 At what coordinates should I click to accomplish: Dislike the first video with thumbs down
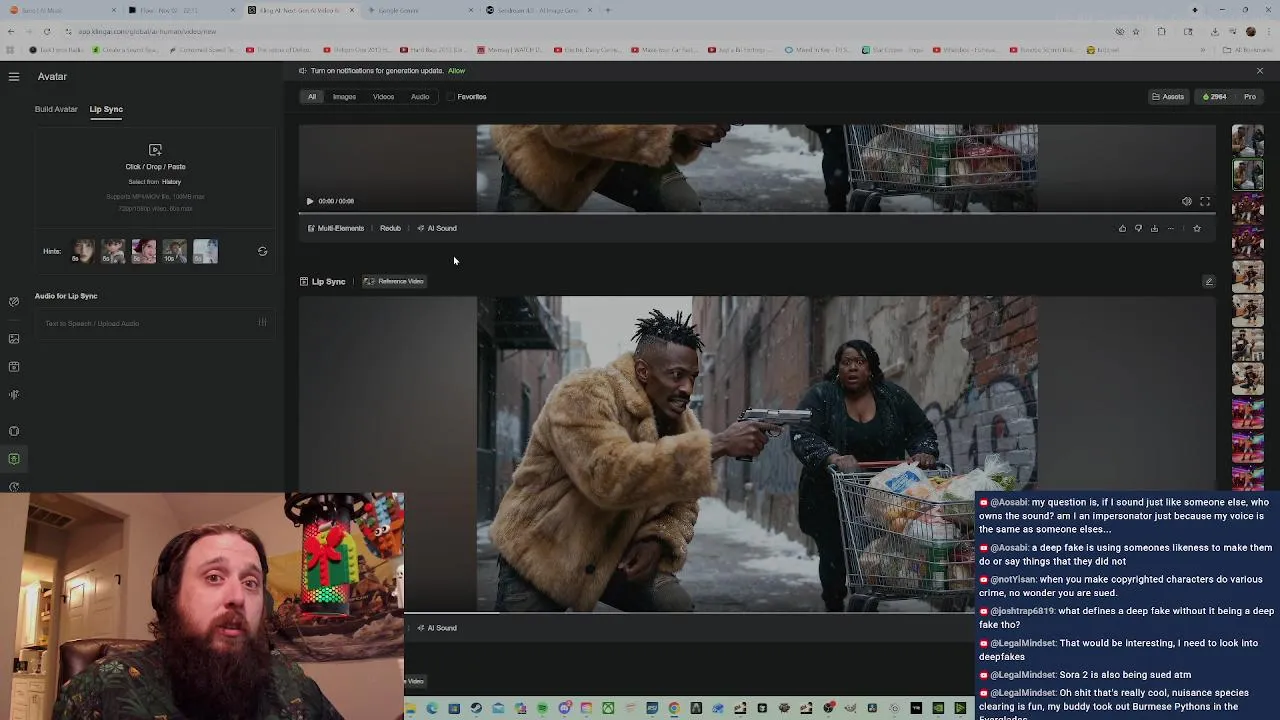click(1138, 229)
